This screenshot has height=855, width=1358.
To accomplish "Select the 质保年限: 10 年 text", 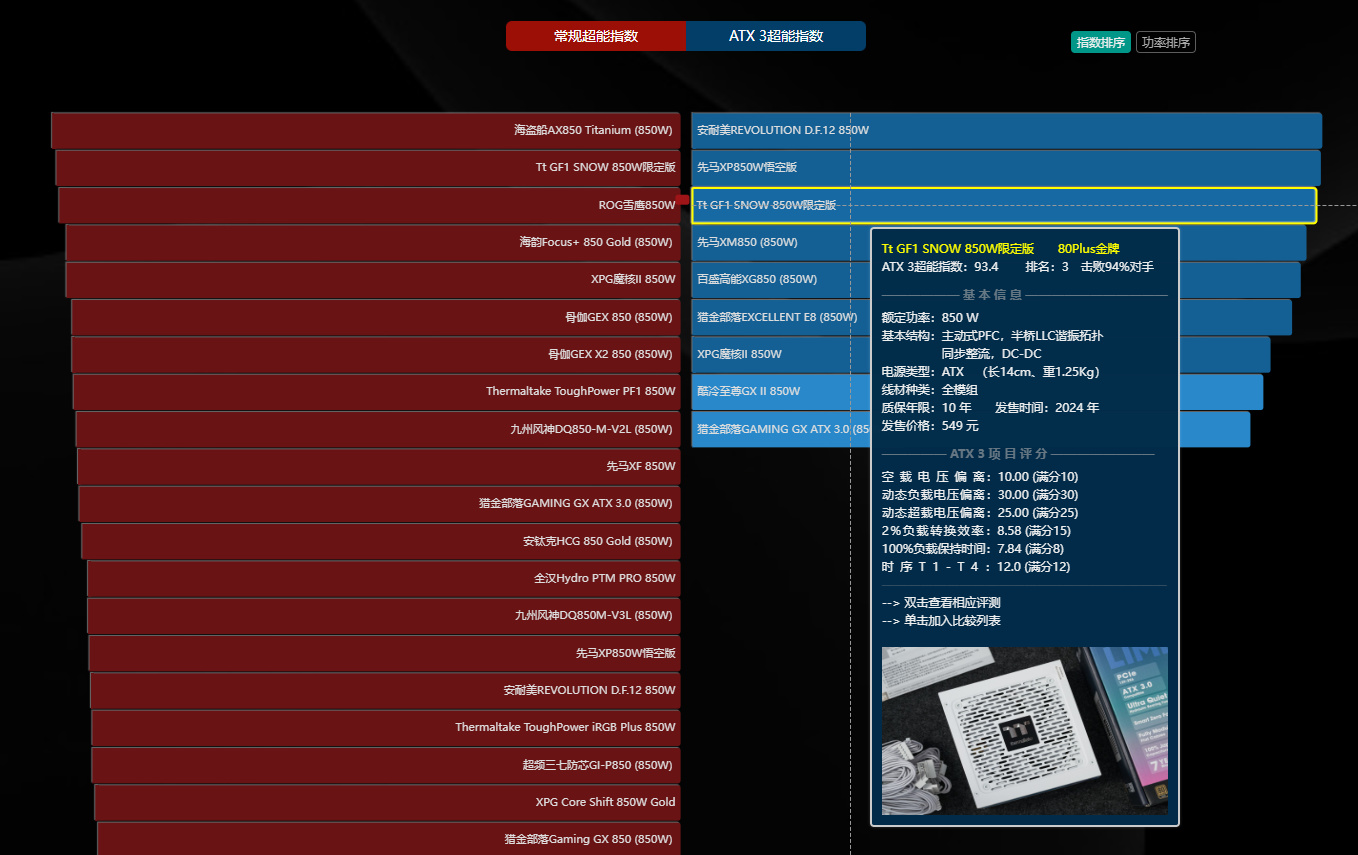I will tap(926, 408).
